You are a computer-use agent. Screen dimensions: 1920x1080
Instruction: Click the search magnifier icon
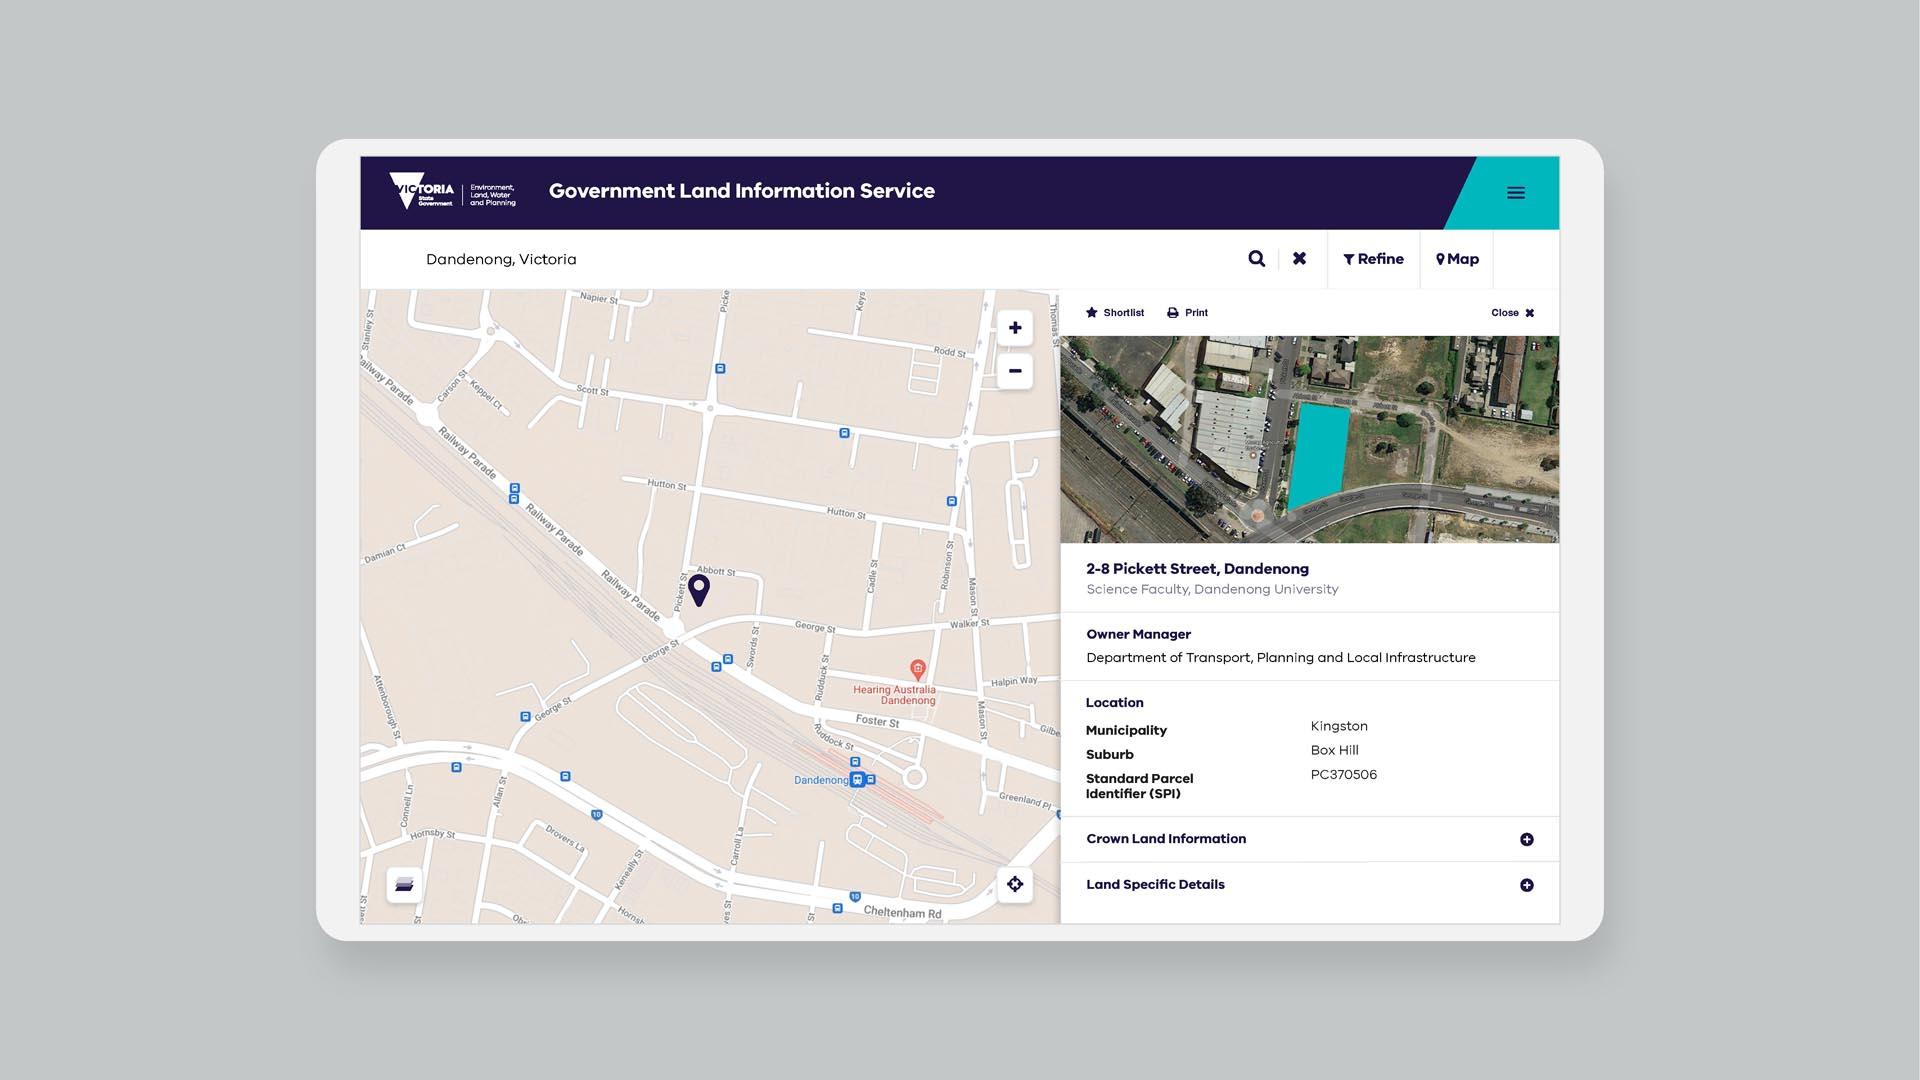1256,259
